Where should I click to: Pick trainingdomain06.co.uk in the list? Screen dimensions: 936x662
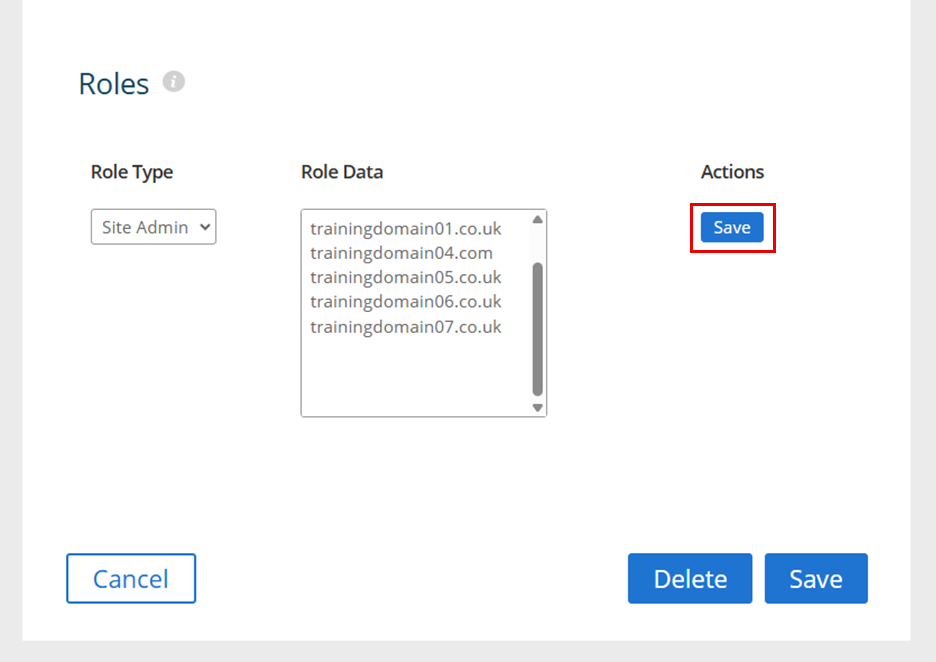click(x=405, y=301)
